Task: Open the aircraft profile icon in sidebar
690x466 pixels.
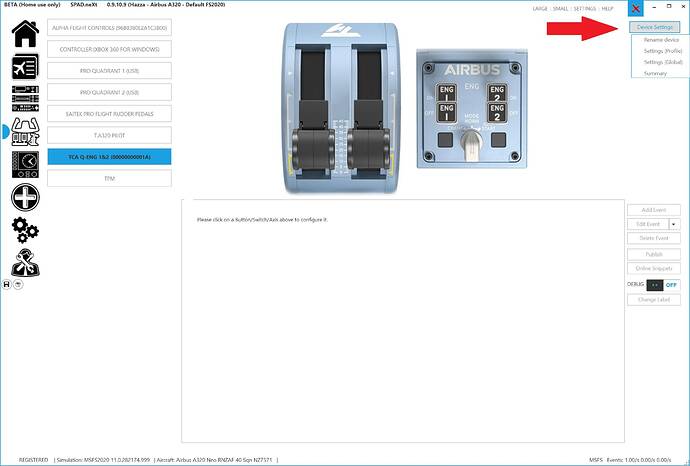Action: coord(25,66)
